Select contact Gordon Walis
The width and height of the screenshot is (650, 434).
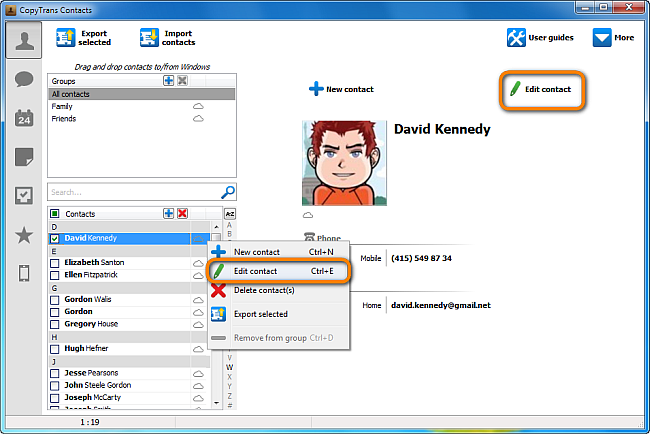point(87,299)
